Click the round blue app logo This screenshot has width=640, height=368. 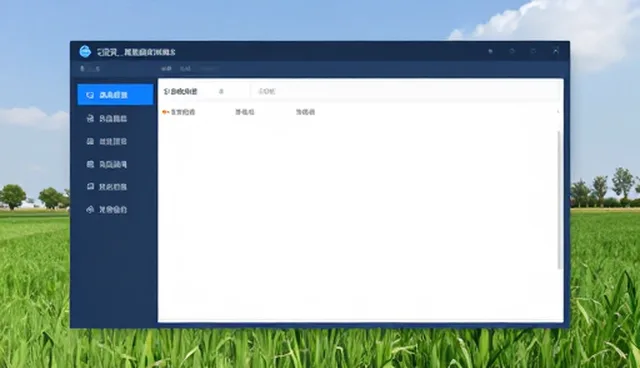click(85, 51)
